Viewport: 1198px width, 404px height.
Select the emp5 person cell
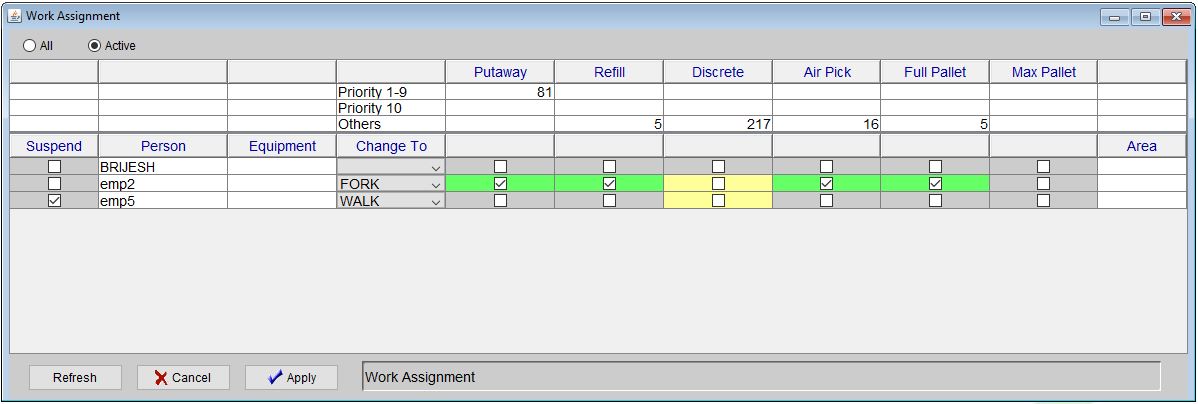[x=163, y=201]
